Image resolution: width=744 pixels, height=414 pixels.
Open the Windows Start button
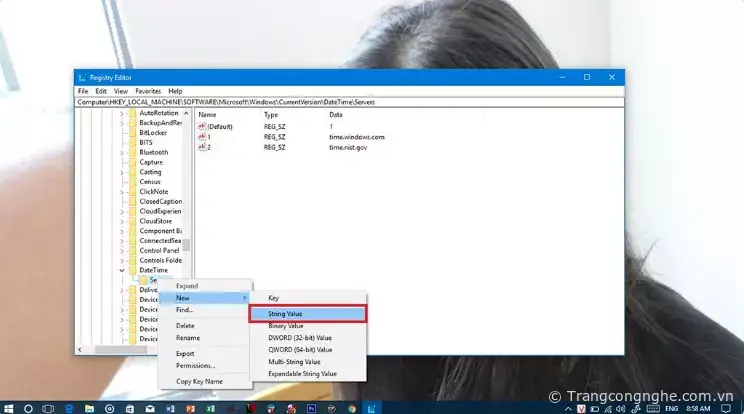[x=8, y=408]
